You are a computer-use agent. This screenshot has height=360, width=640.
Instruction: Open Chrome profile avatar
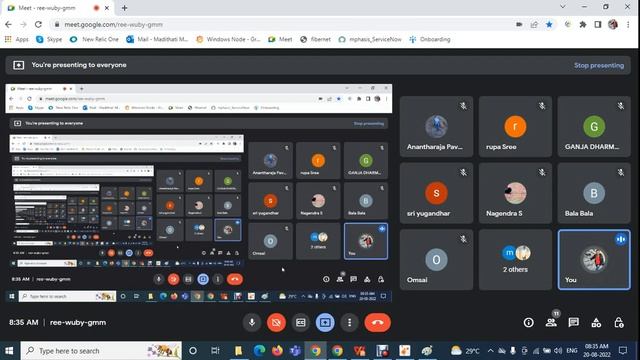tap(613, 24)
